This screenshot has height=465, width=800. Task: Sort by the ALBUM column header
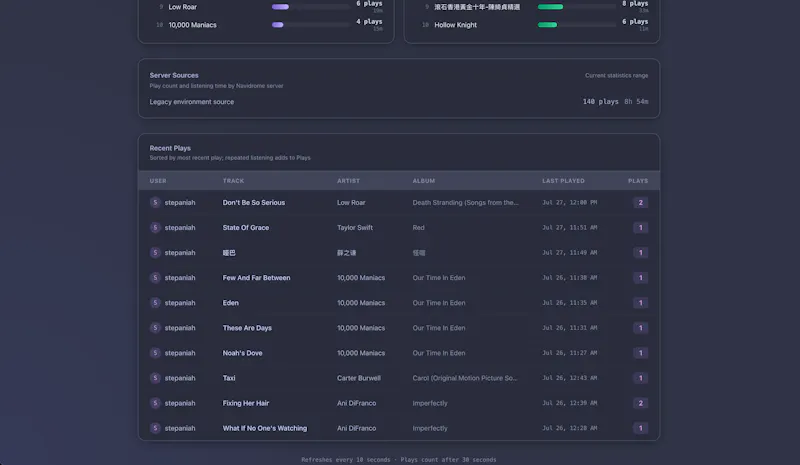pyautogui.click(x=424, y=181)
